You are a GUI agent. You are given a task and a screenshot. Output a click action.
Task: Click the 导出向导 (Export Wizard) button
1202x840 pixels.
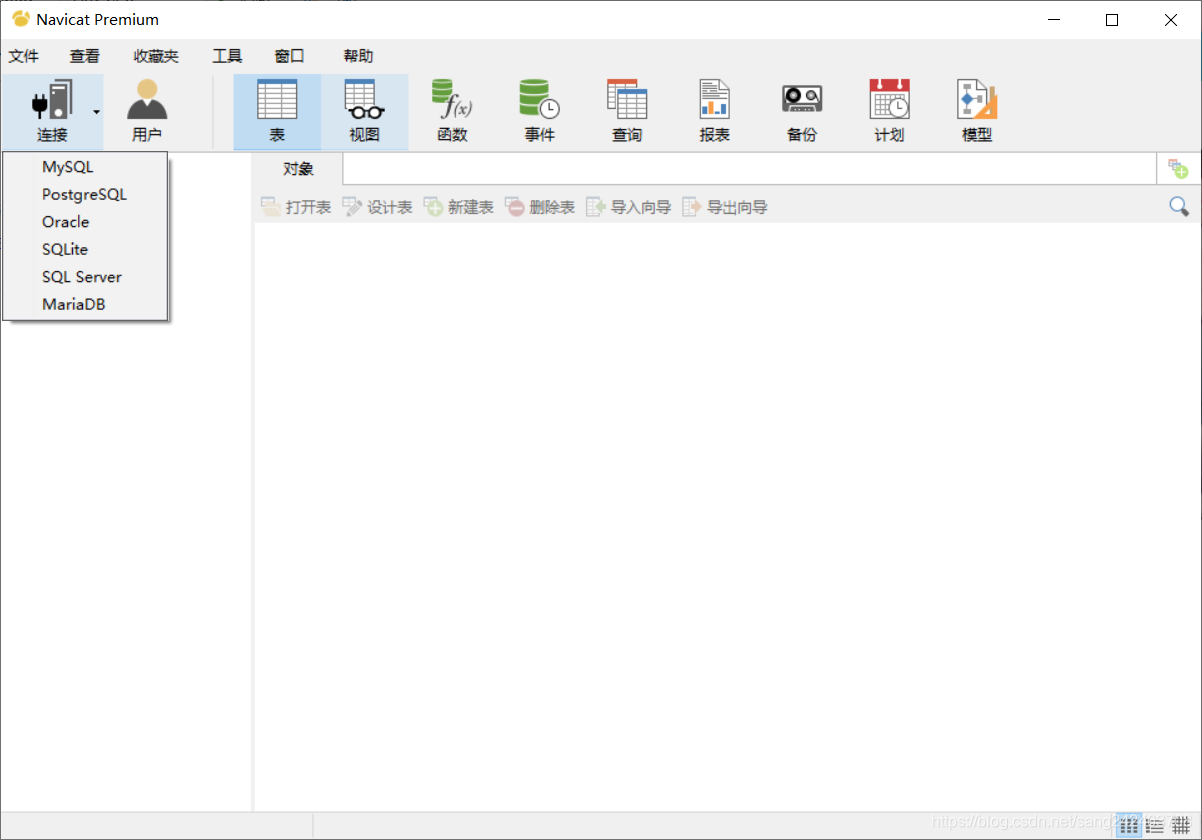tap(725, 207)
